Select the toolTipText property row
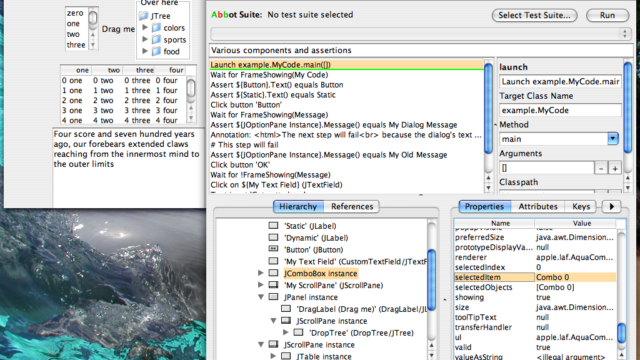This screenshot has width=640, height=360. coord(535,317)
